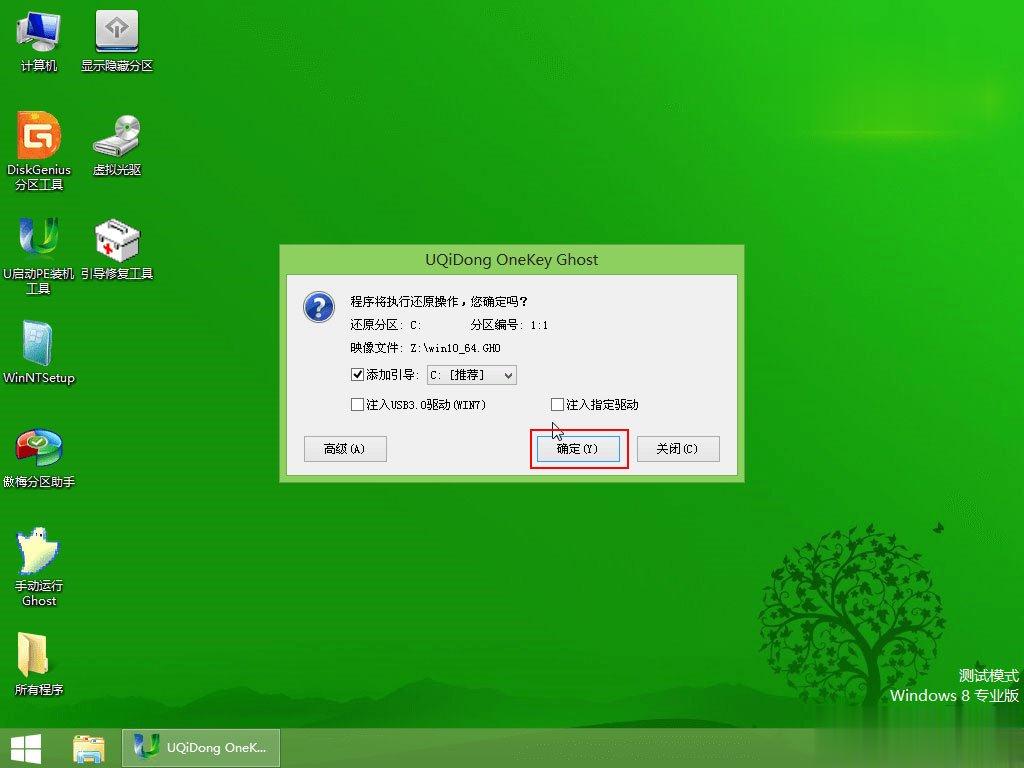Launch U启动PE装机工具
This screenshot has height=768, width=1024.
39,256
